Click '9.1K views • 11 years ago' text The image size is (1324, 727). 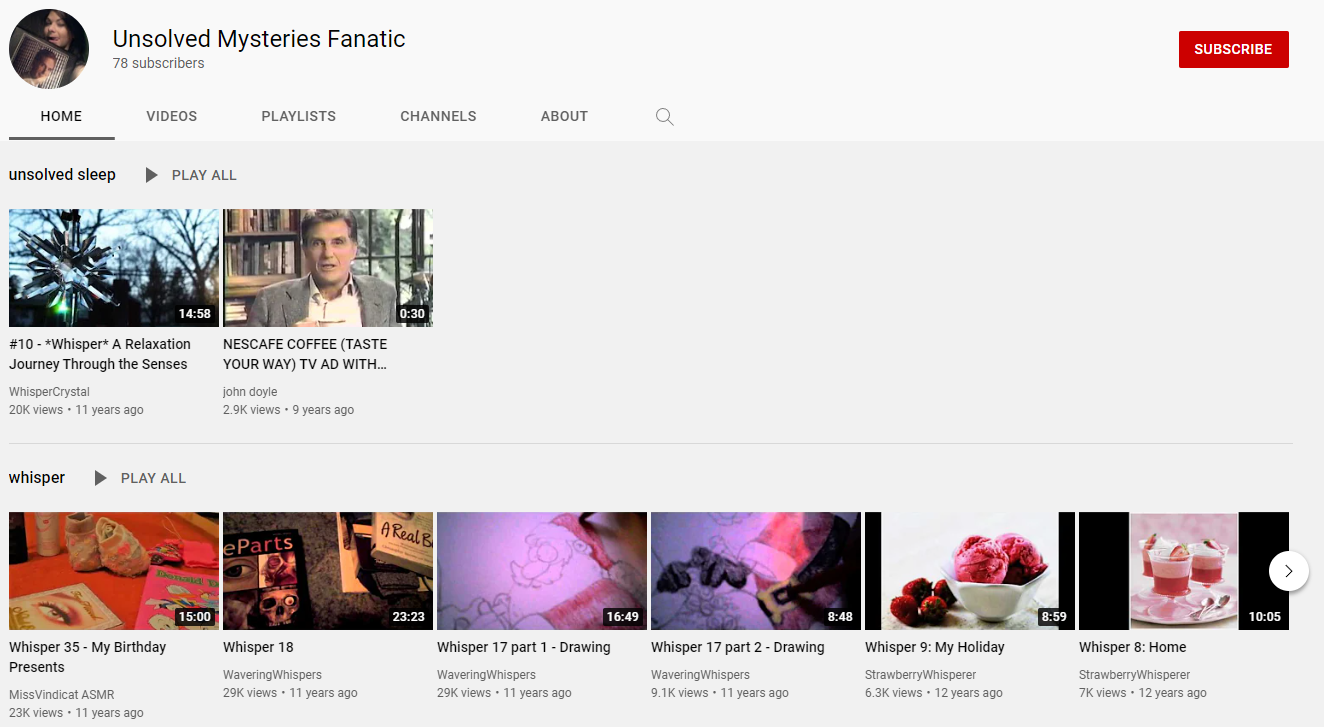click(720, 693)
